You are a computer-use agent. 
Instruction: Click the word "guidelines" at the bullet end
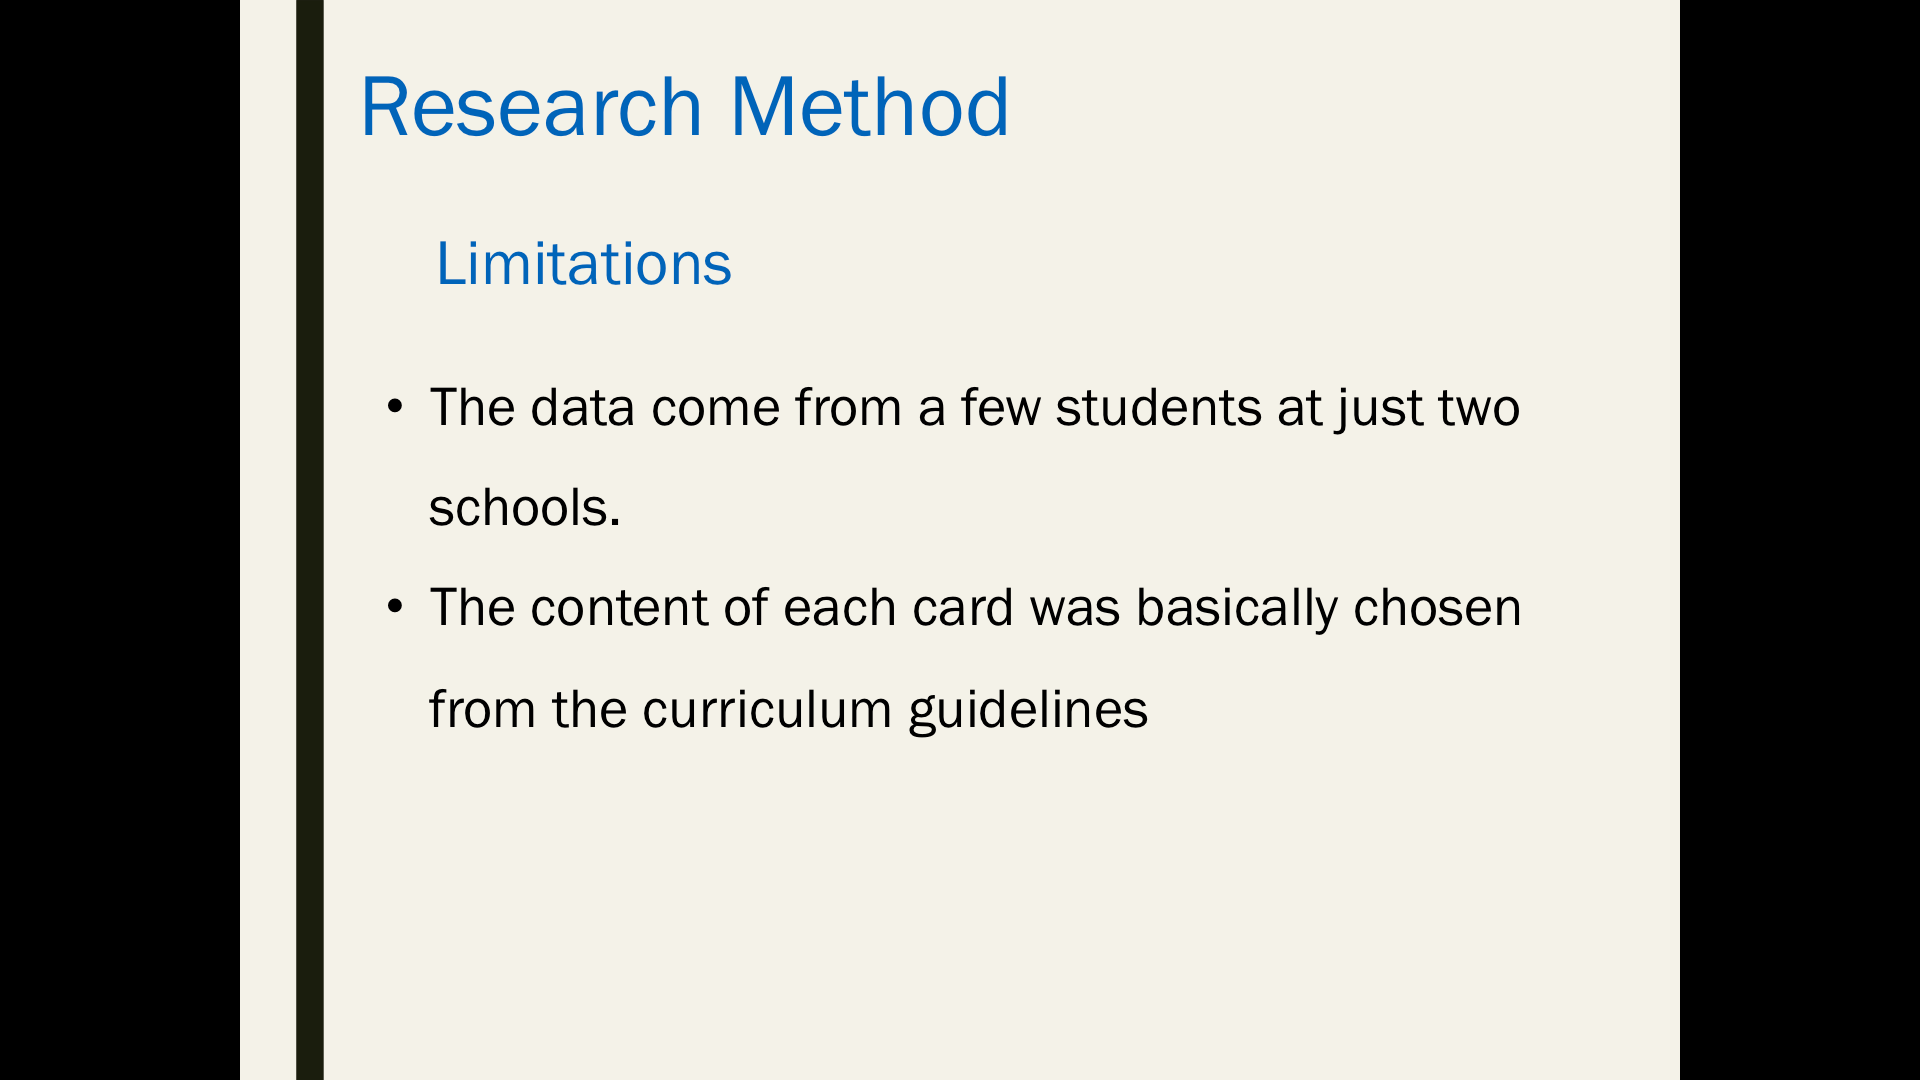pos(1028,710)
